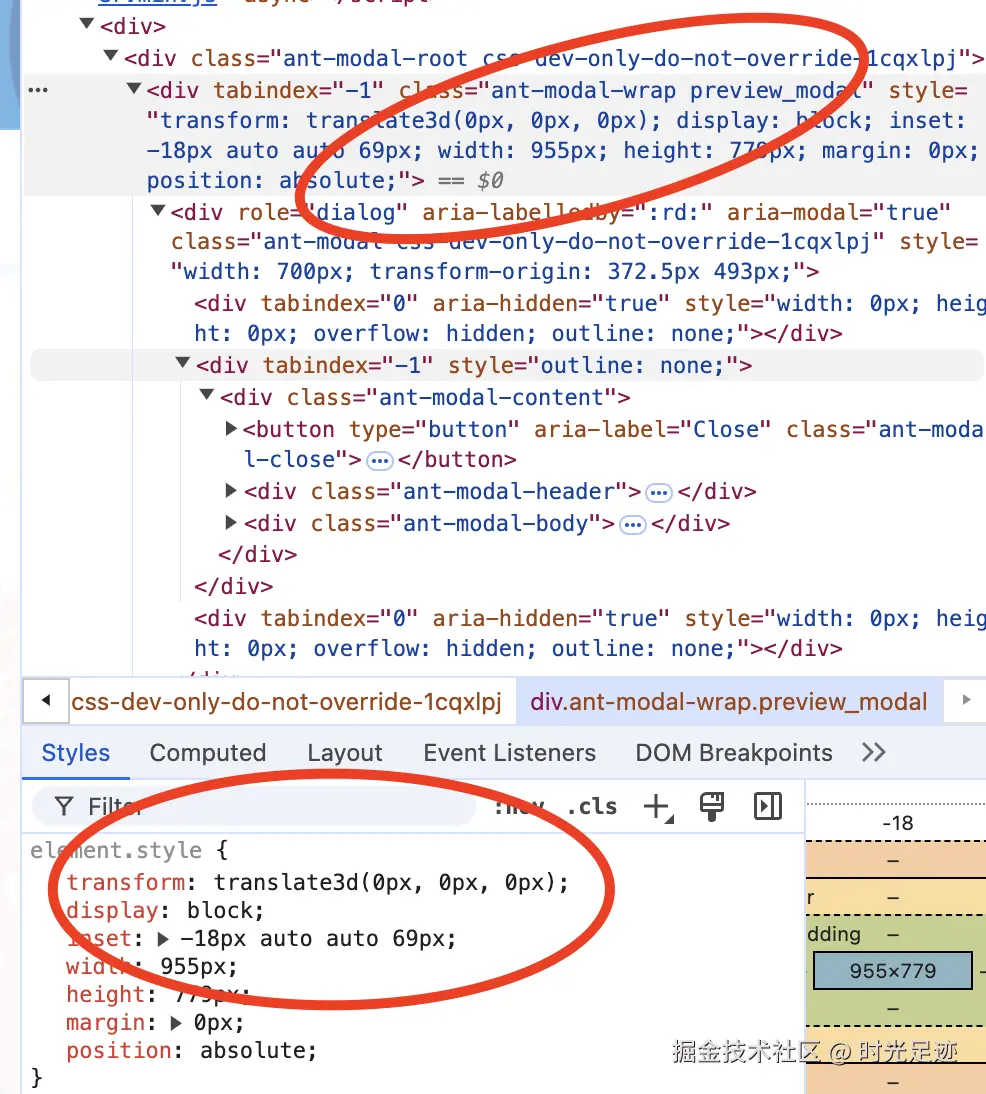Click the :hov pseudo-class states icon
Image resolution: width=986 pixels, height=1094 pixels.
point(517,806)
